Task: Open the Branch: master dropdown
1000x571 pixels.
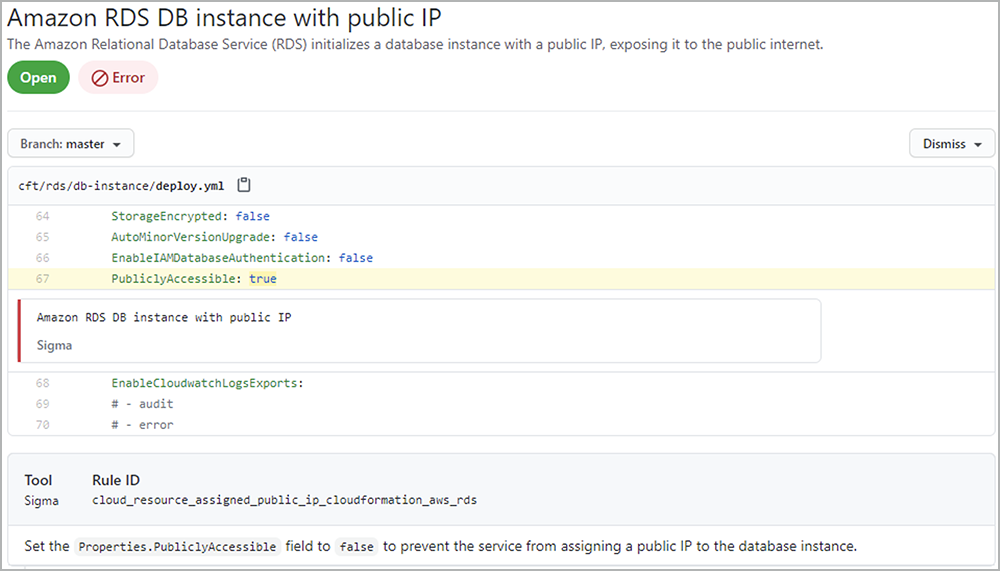Action: click(71, 144)
